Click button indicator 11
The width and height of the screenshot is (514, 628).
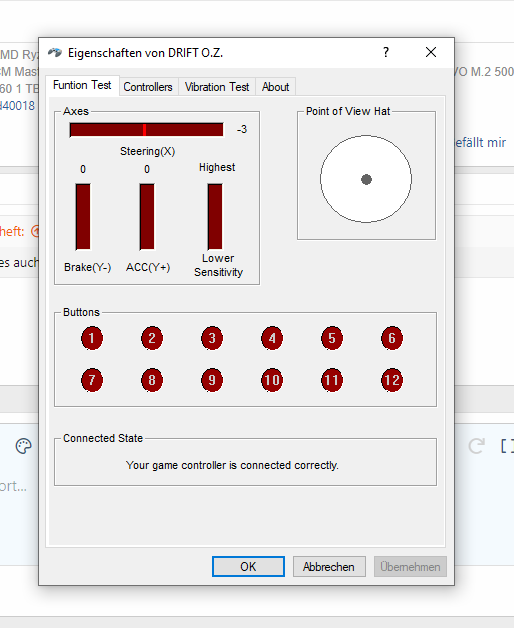pyautogui.click(x=332, y=380)
